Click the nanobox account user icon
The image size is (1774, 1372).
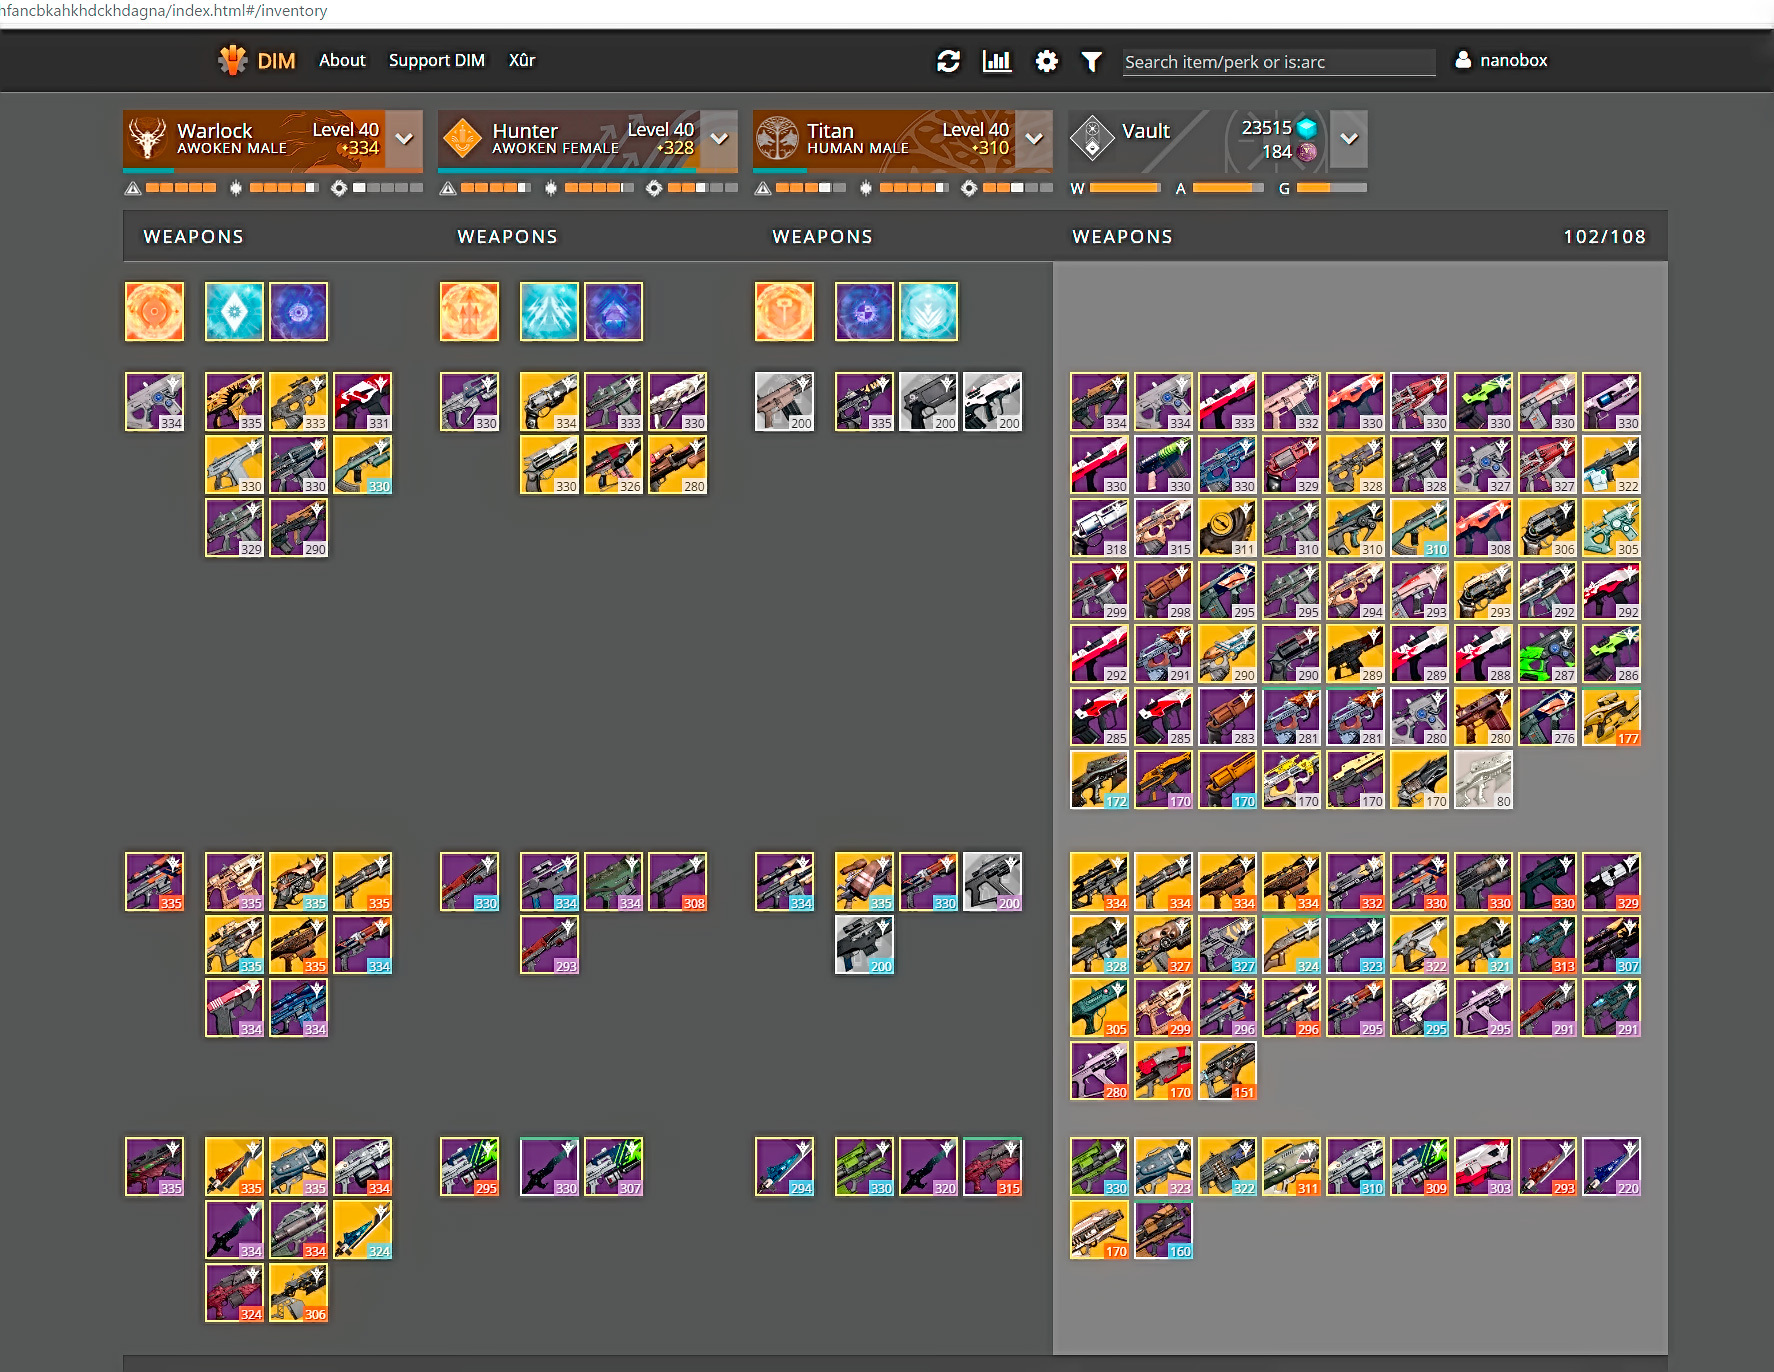pos(1463,60)
